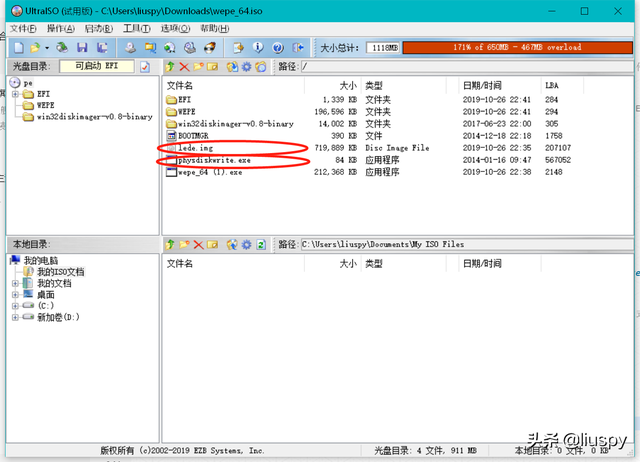Click the Add to image icon in local toolbar
Screen dimensions: 640x462
232,244
